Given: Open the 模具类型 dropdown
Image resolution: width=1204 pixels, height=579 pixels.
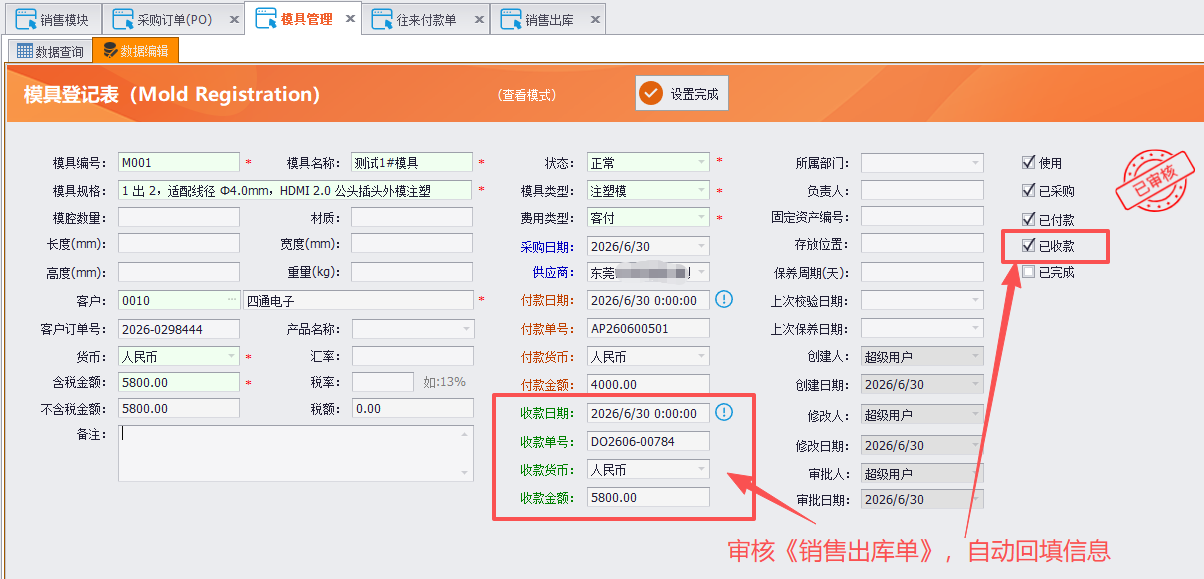Looking at the screenshot, I should coord(701,190).
